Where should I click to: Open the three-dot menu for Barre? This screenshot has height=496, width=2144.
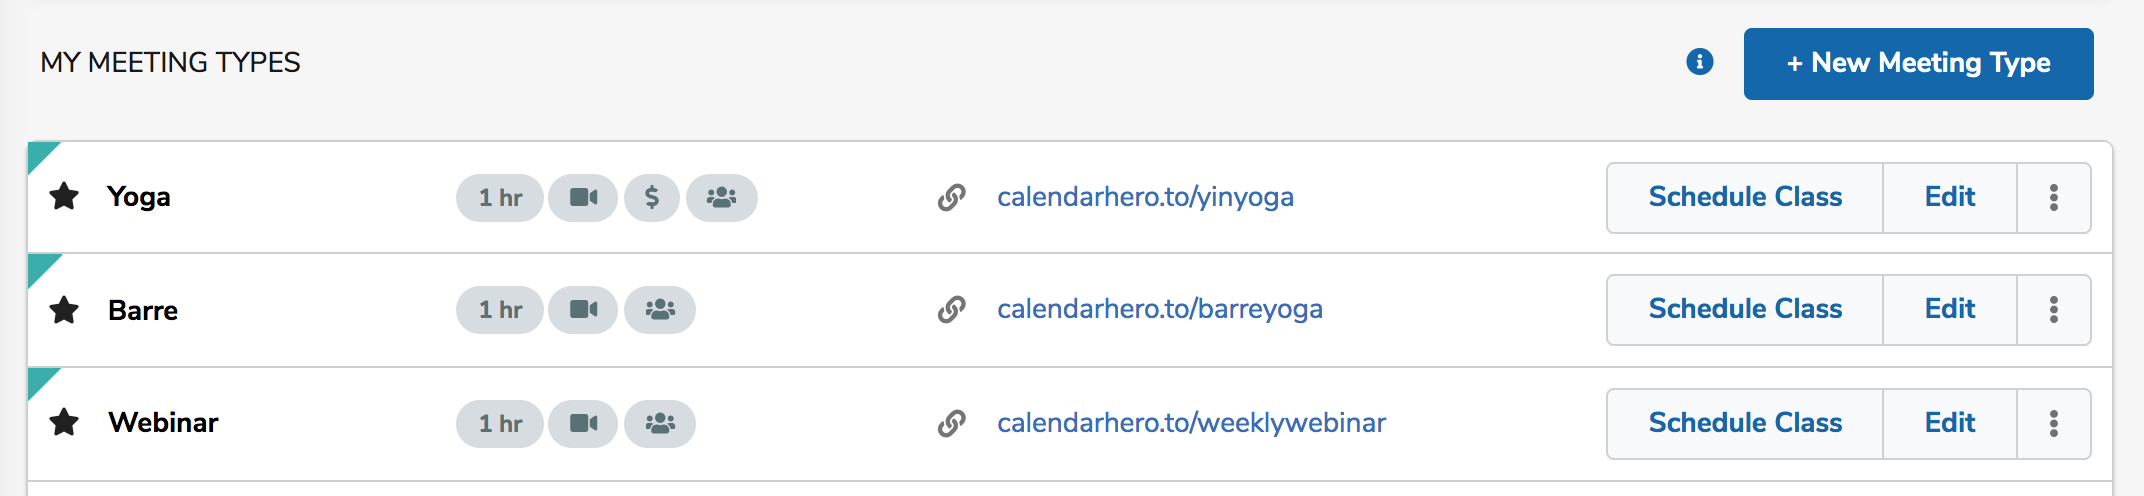(x=2053, y=310)
